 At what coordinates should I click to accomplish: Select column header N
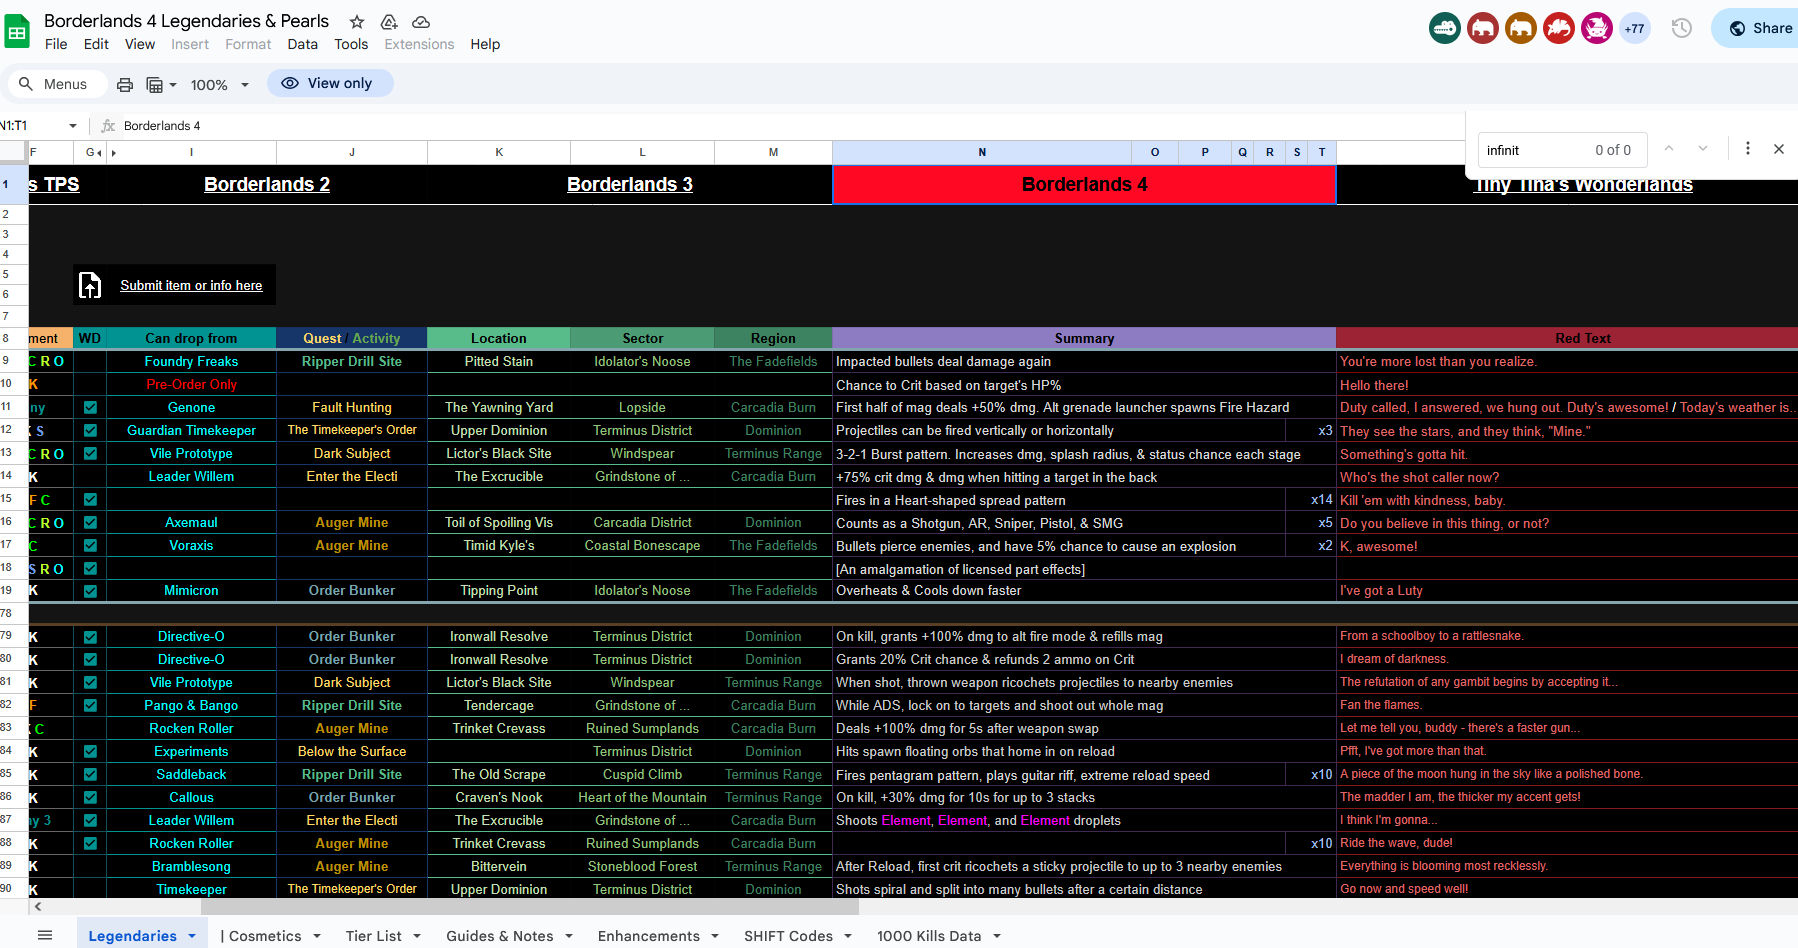tap(982, 152)
